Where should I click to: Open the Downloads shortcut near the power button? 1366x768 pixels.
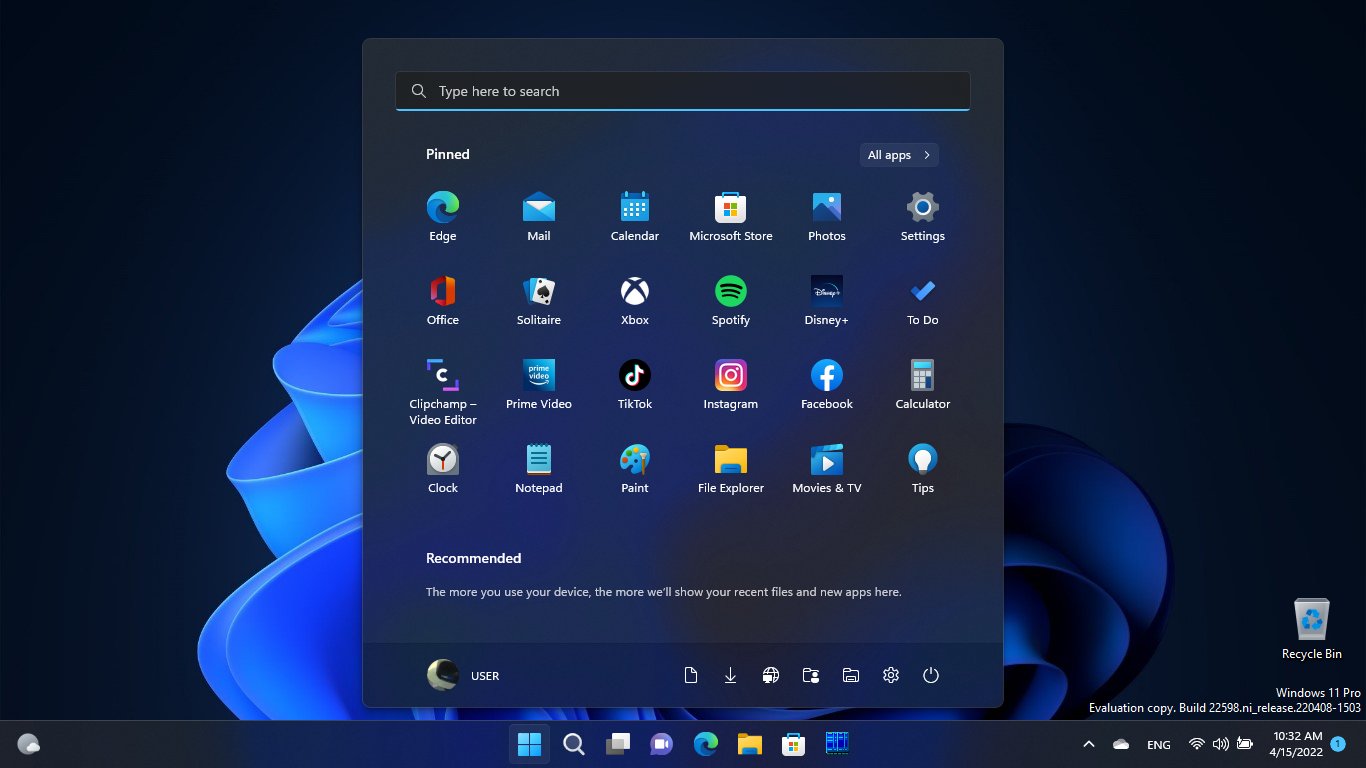[731, 675]
